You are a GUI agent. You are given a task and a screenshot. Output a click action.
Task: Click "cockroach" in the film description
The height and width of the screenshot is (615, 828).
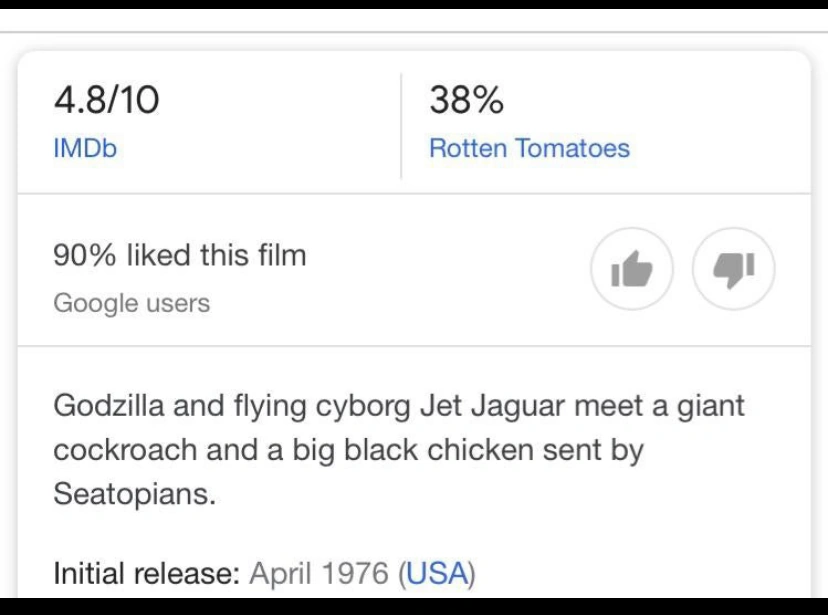[125, 450]
